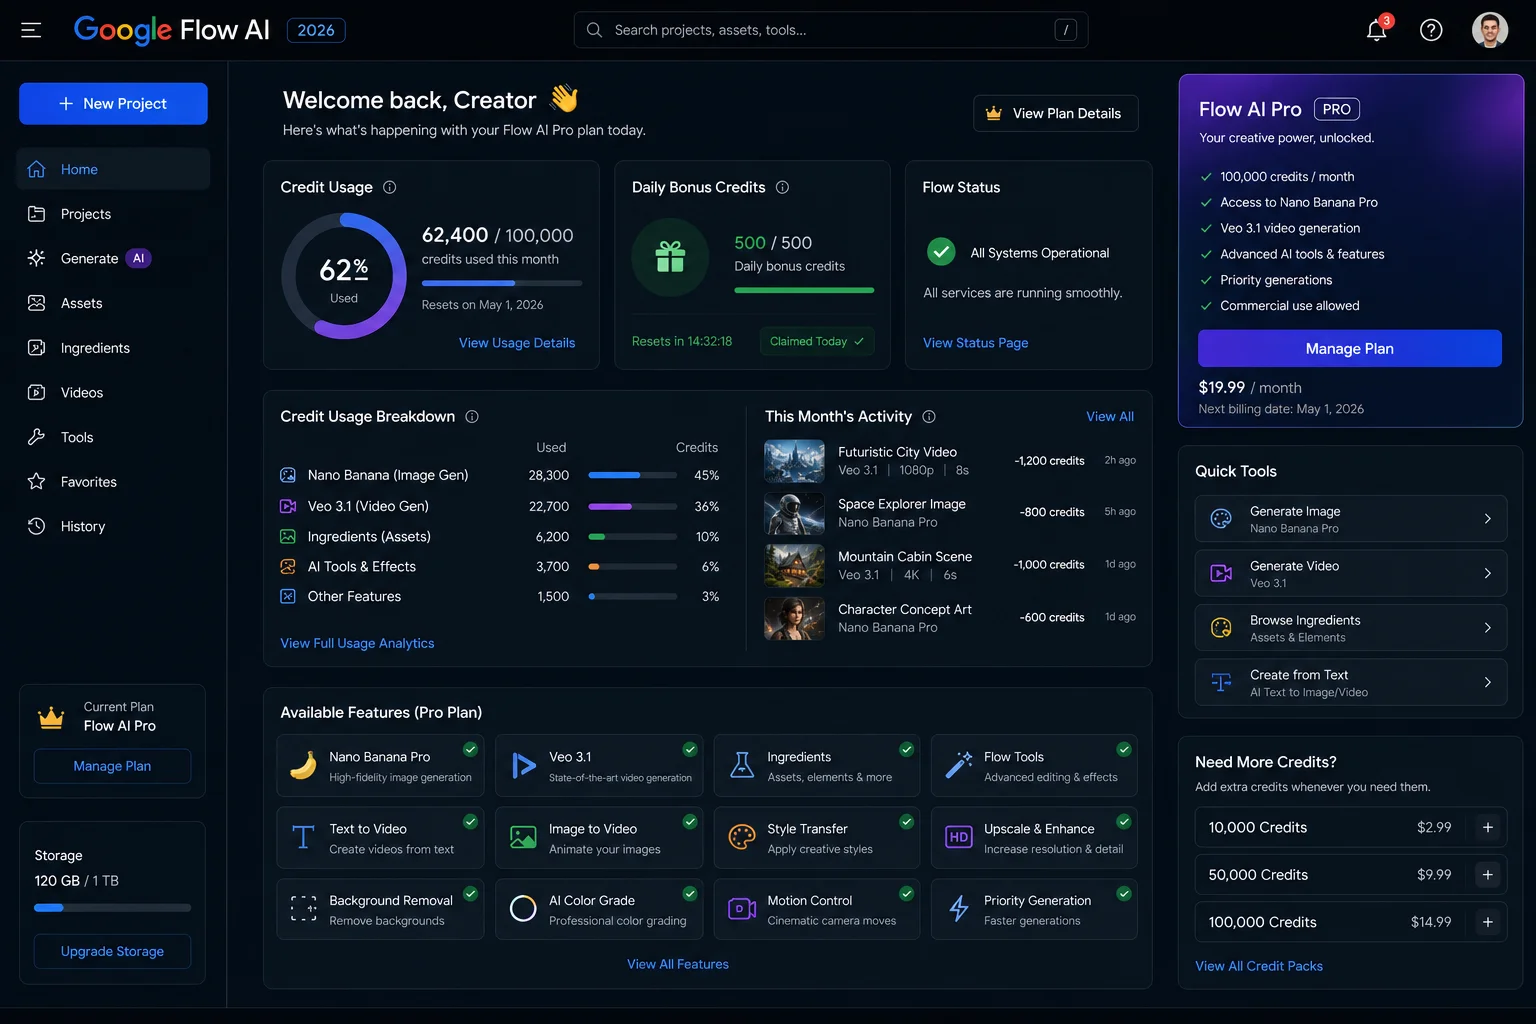Image resolution: width=1536 pixels, height=1024 pixels.
Task: Click the Background Removal feature checkmark
Action: pyautogui.click(x=470, y=894)
